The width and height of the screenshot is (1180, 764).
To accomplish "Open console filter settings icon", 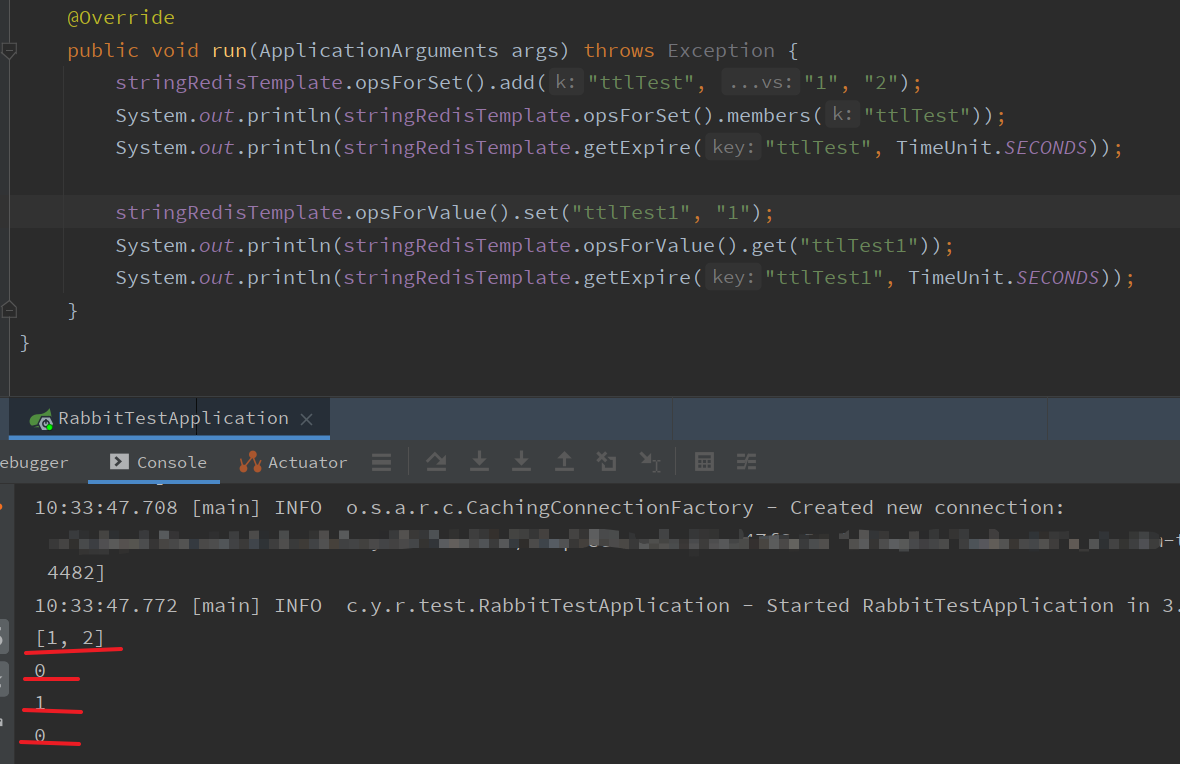I will click(x=746, y=462).
